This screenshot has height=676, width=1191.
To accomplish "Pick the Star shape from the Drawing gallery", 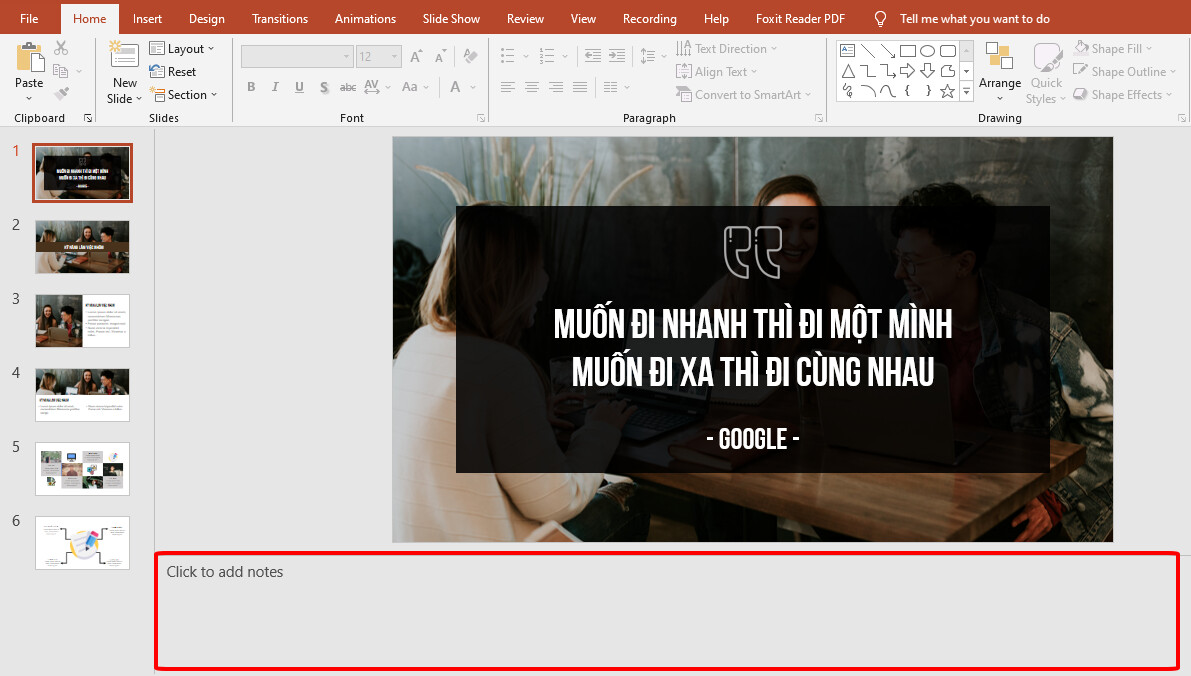I will [x=946, y=90].
